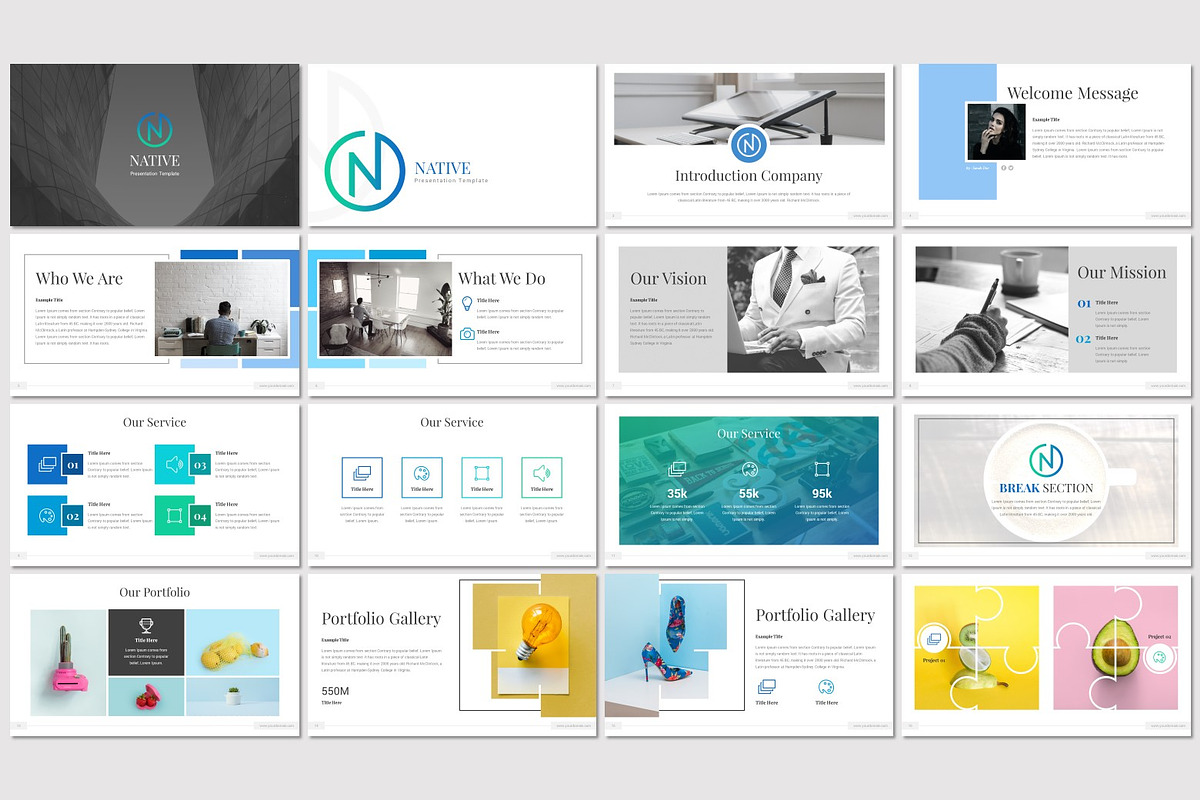Viewport: 1200px width, 800px height.
Task: Click the first outlined layers icon box on the second Our Service slide
Action: pyautogui.click(x=362, y=477)
